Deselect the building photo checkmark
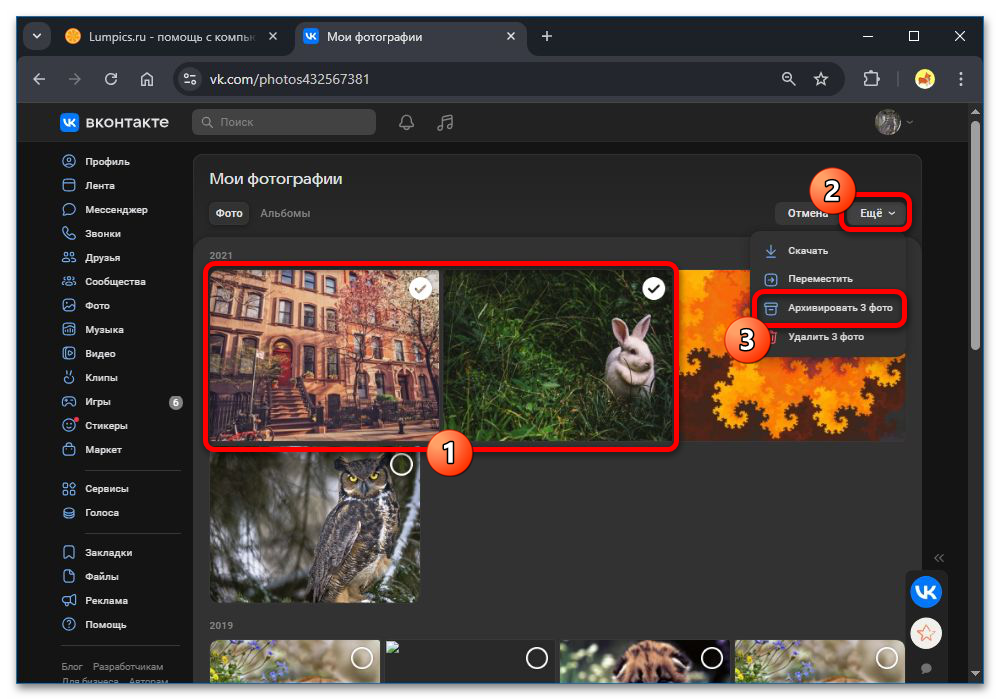The height and width of the screenshot is (700, 1000). pyautogui.click(x=420, y=289)
